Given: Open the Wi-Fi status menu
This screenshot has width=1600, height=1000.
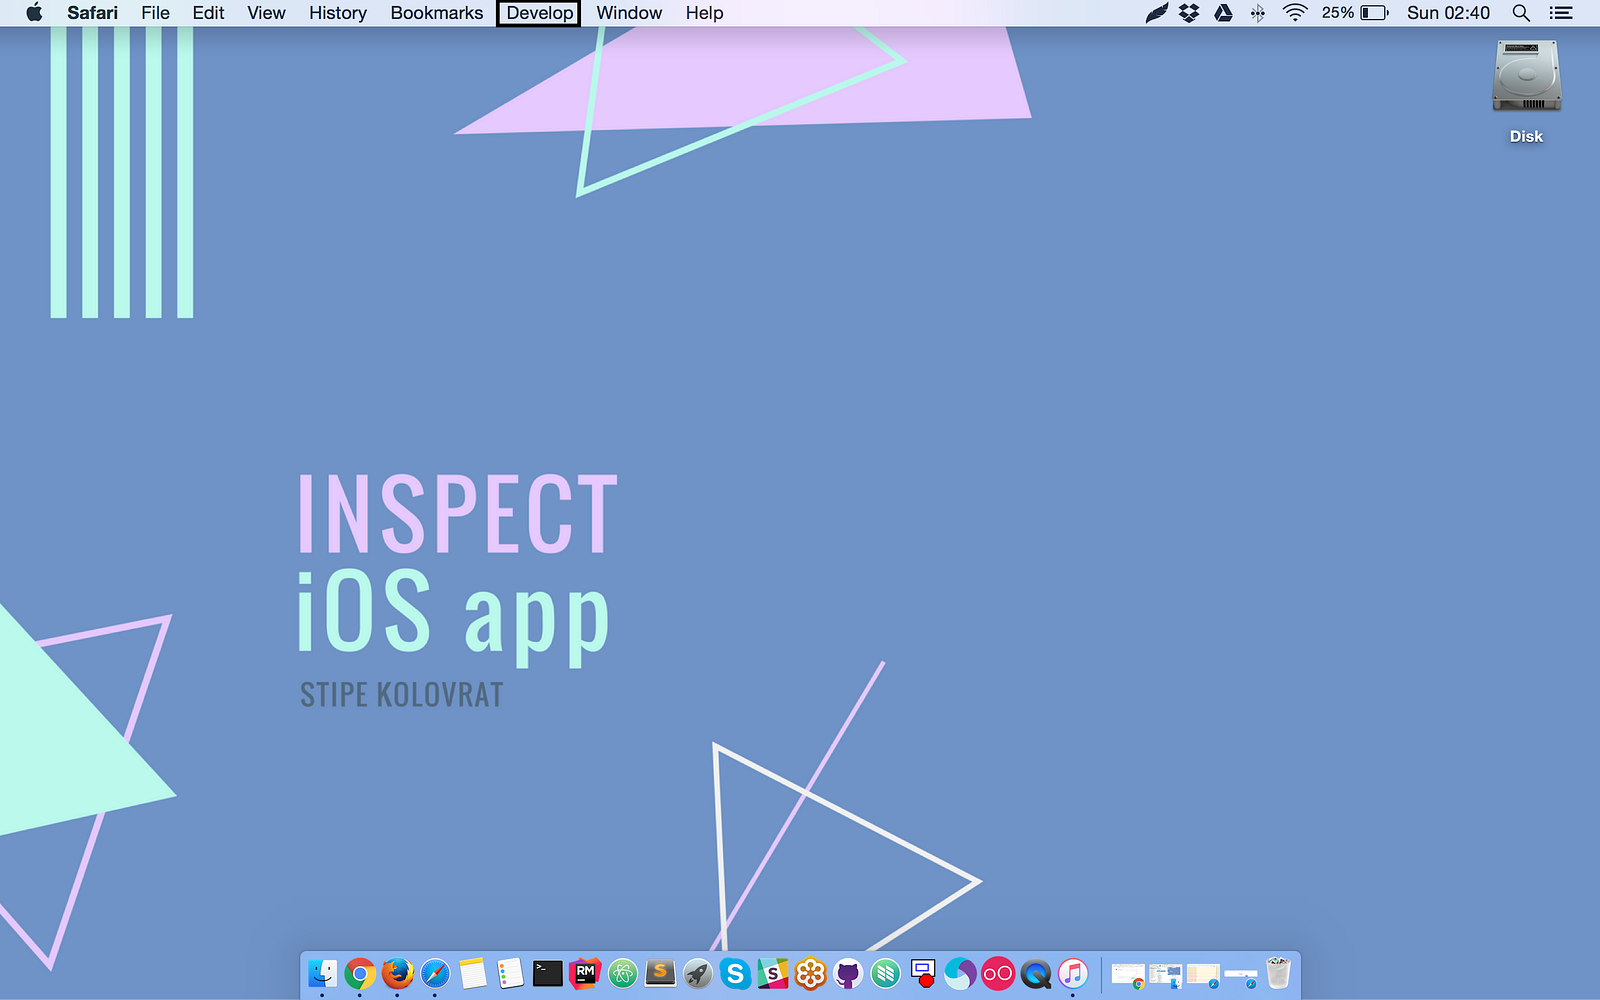Looking at the screenshot, I should 1295,13.
